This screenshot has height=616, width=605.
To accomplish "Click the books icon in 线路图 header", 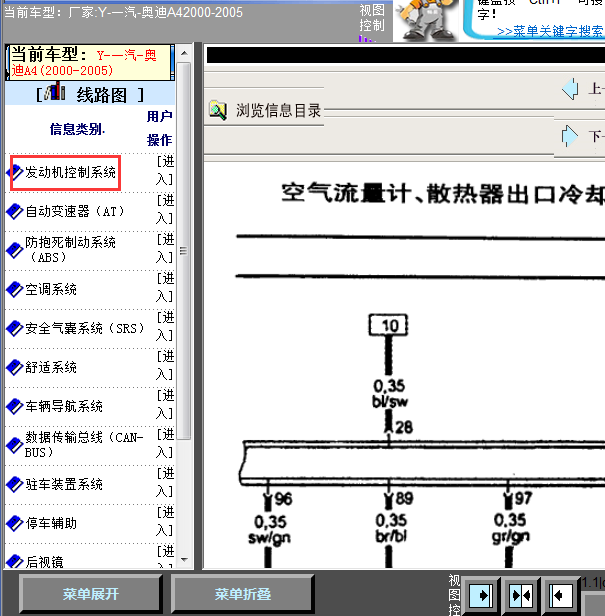I will (55, 92).
